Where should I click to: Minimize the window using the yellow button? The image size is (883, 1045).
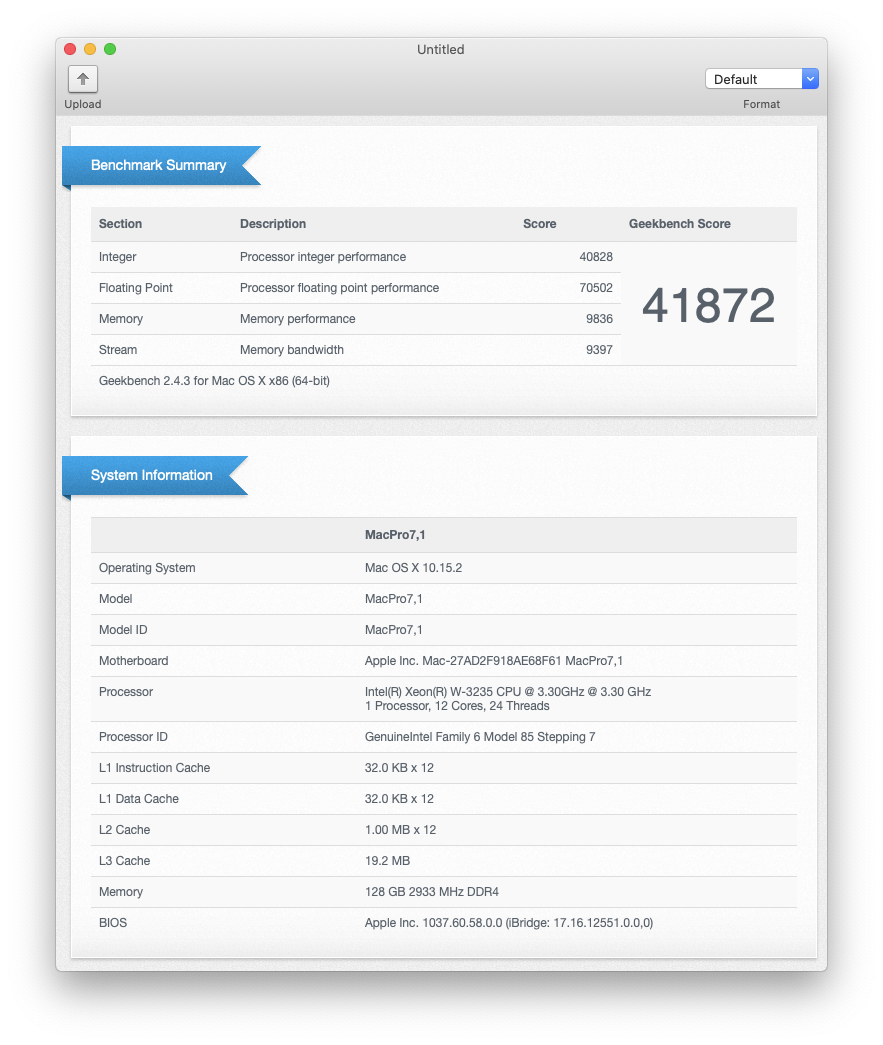click(x=90, y=49)
